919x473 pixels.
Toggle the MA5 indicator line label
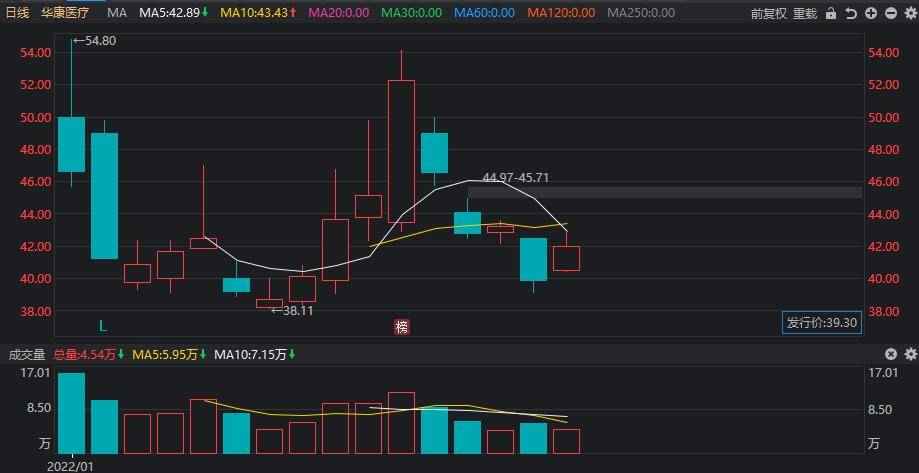pos(174,13)
